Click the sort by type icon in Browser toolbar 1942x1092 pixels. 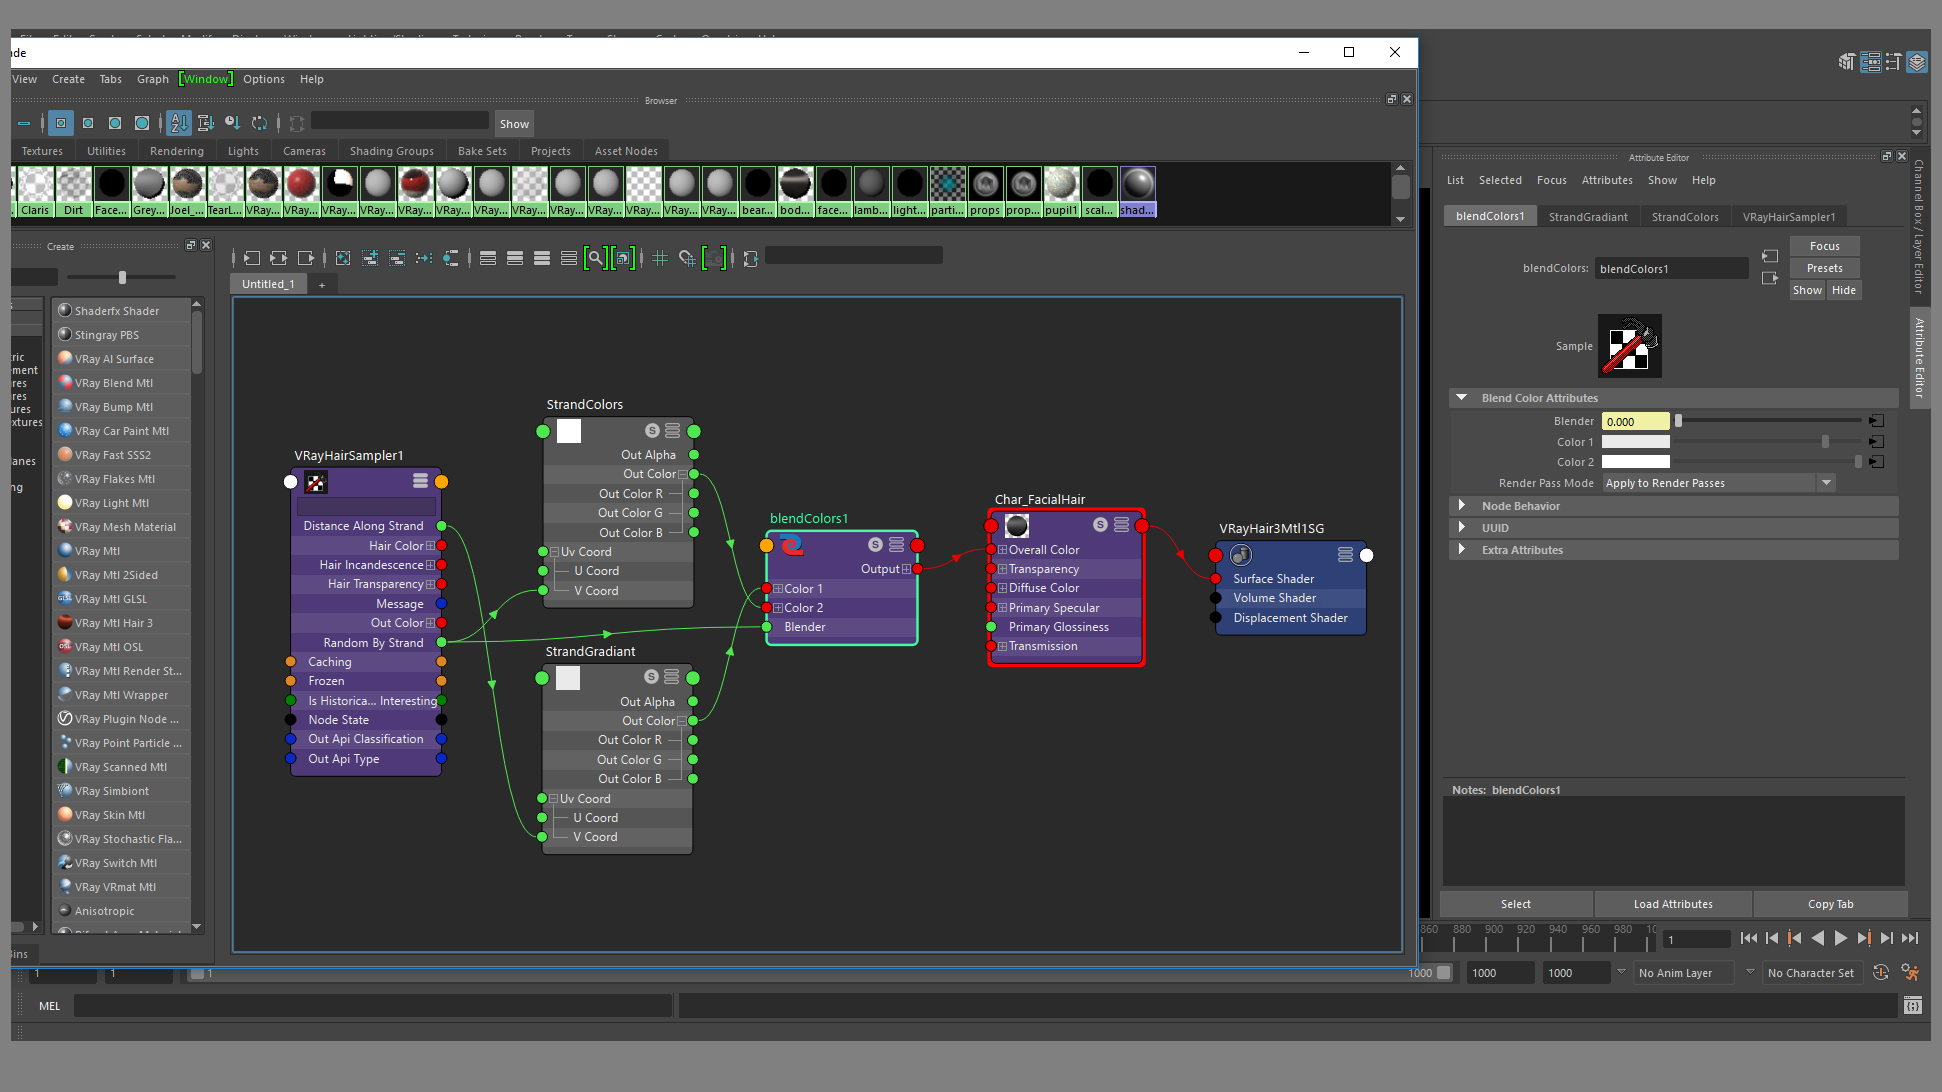[x=206, y=123]
